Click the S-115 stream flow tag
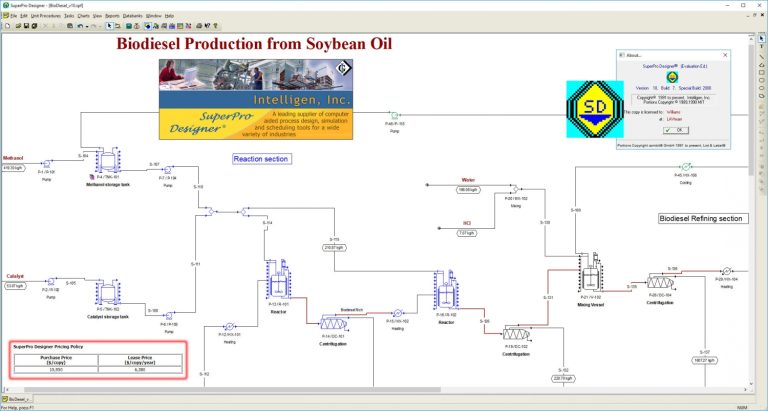The height and width of the screenshot is (411, 768). coord(335,248)
